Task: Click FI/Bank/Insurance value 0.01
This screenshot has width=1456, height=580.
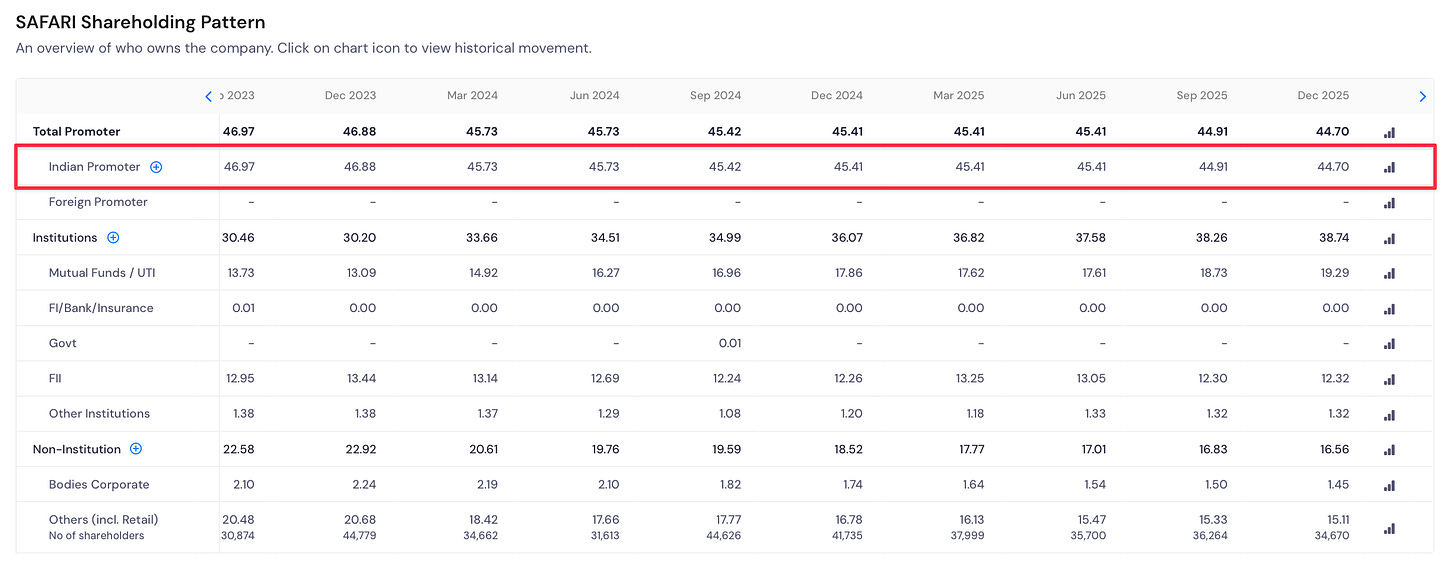Action: pyautogui.click(x=243, y=308)
